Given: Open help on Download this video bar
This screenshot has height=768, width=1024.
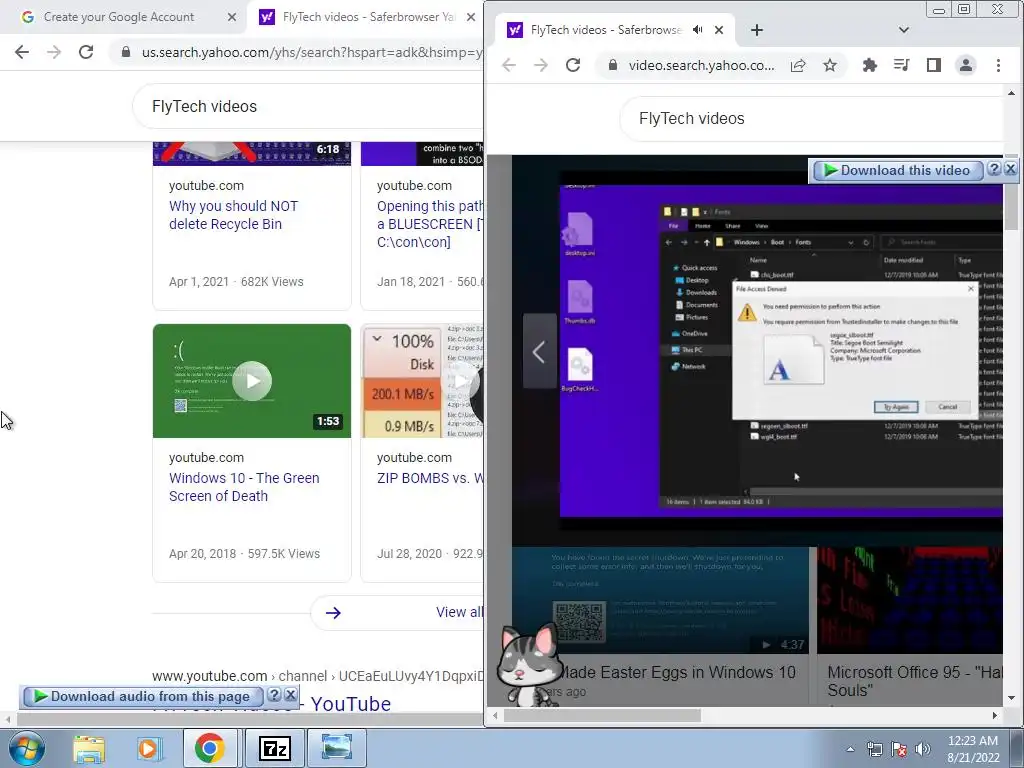Looking at the screenshot, I should coord(994,169).
